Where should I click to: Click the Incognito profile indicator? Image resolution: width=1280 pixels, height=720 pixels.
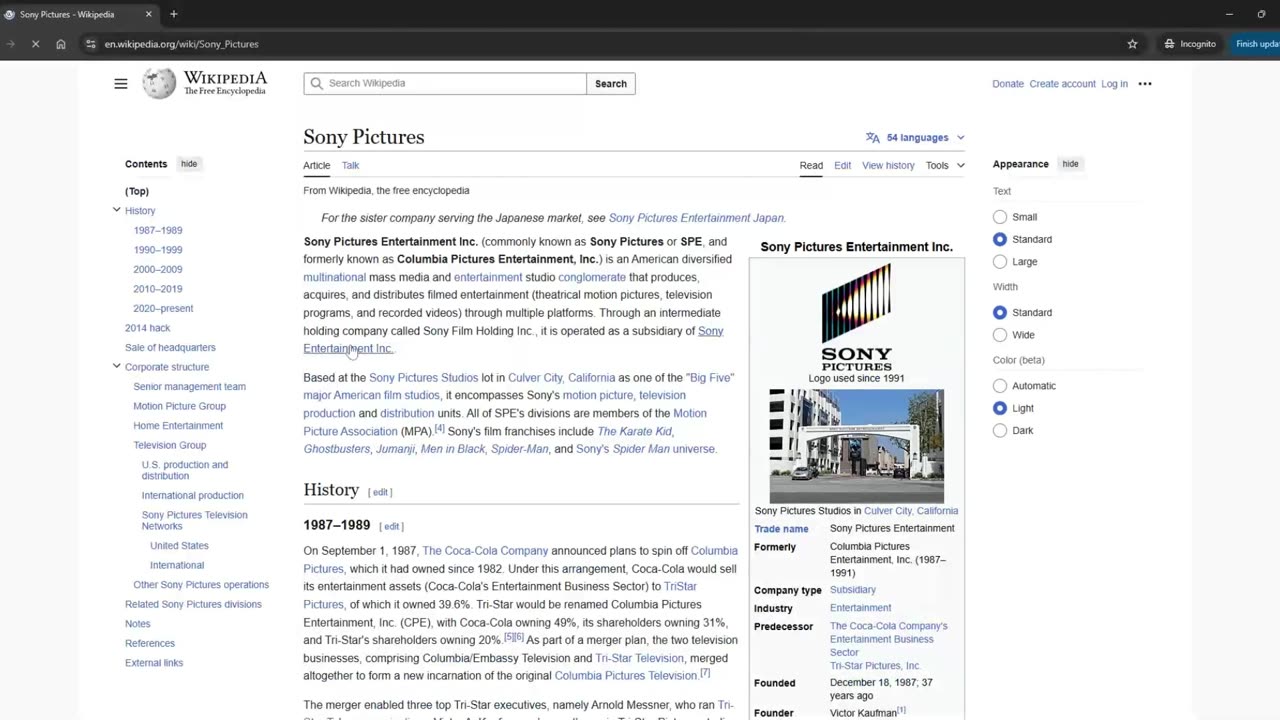click(1190, 44)
